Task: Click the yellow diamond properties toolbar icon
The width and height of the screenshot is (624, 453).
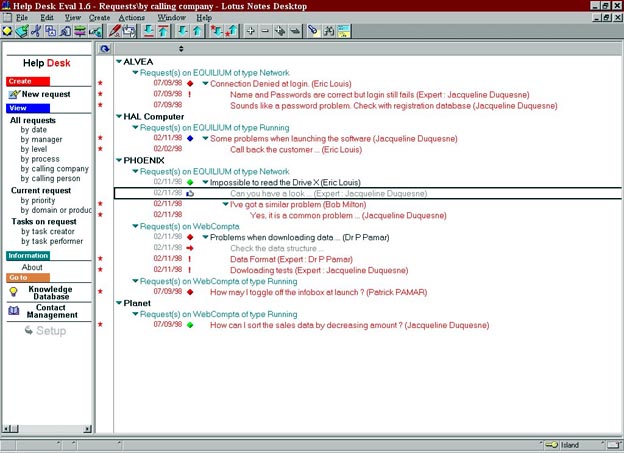Action: pos(7,31)
